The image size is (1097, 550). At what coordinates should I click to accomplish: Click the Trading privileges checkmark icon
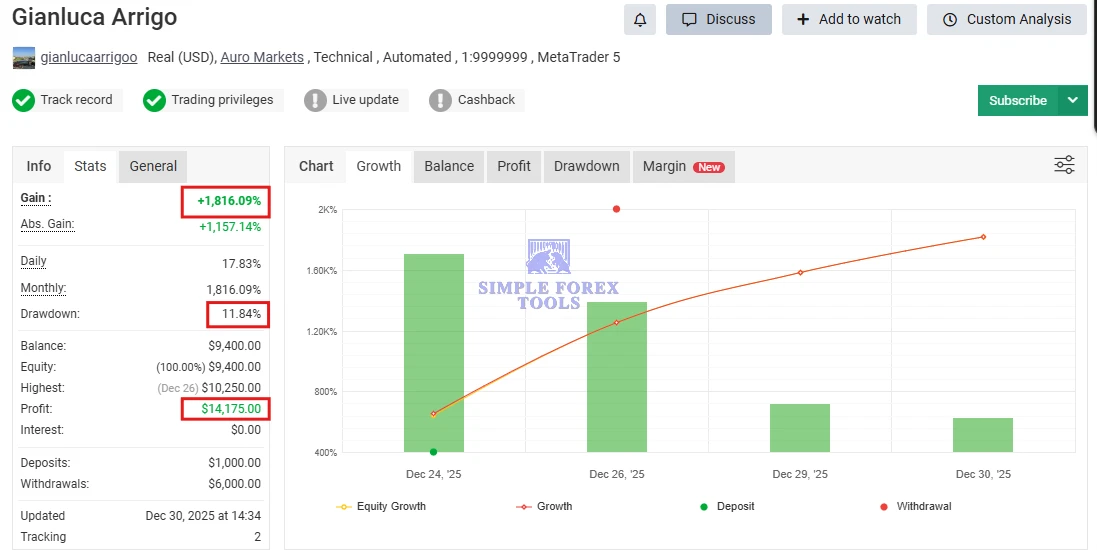(x=154, y=100)
